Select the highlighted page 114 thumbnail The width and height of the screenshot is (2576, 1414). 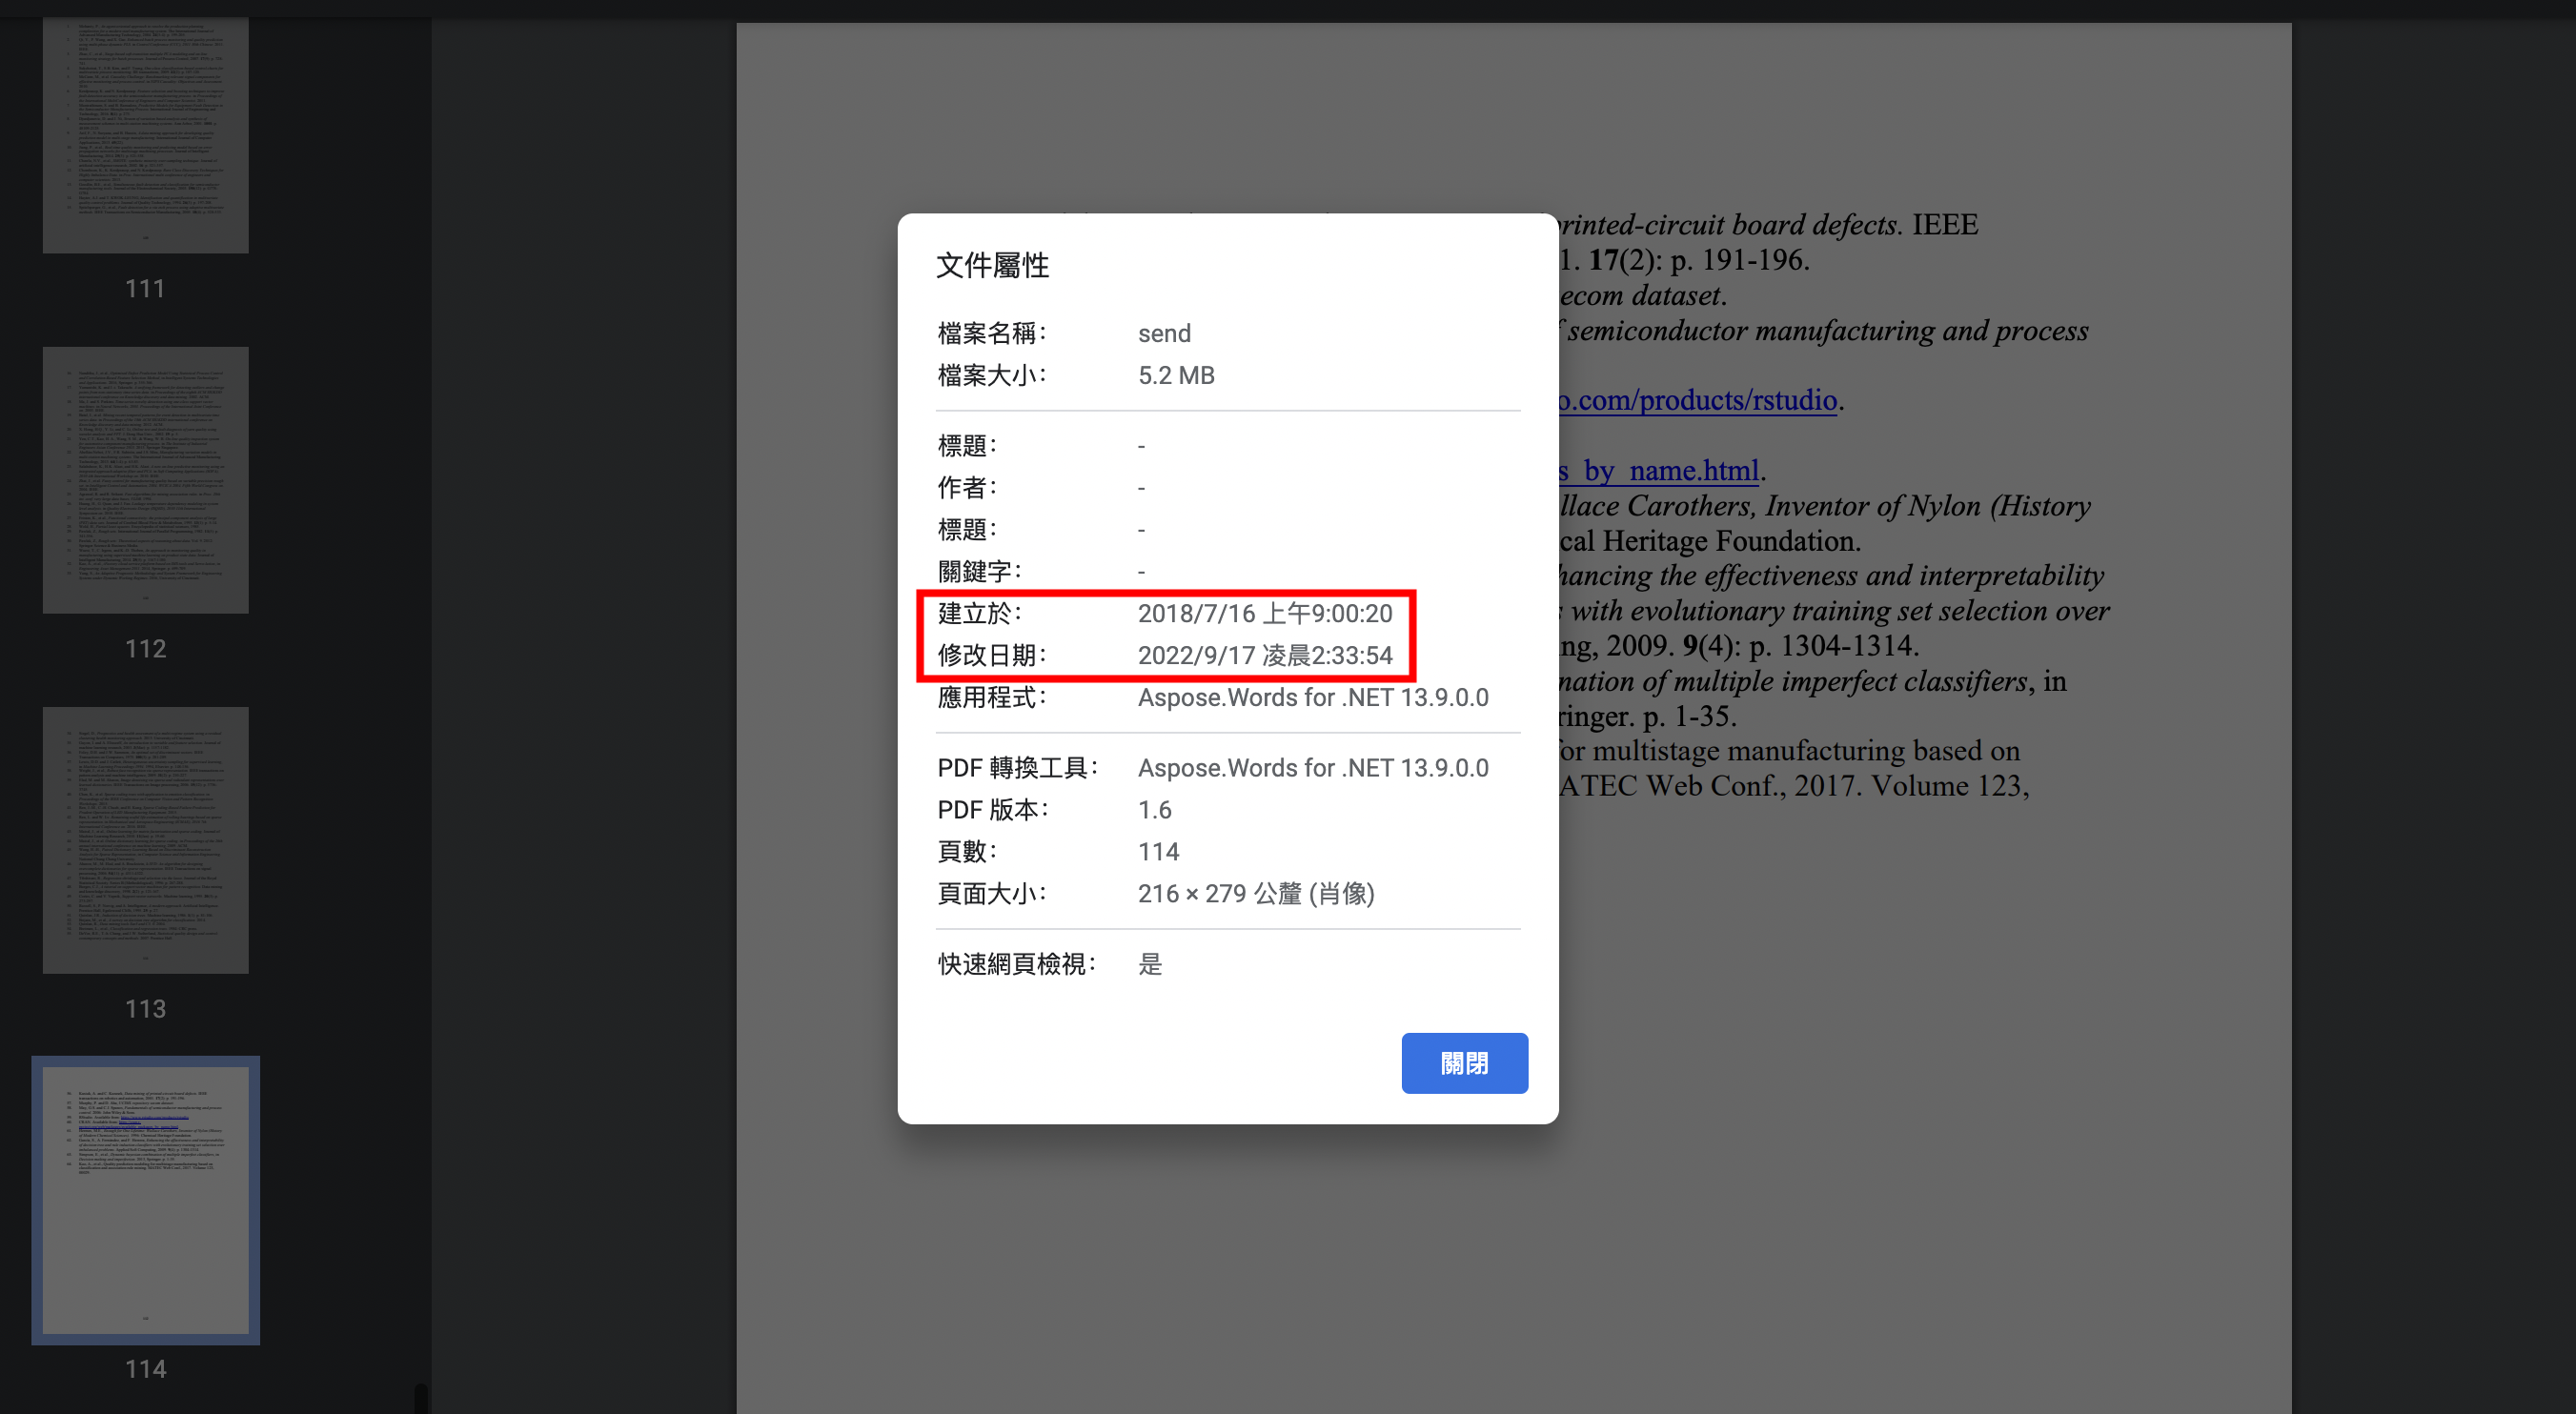[145, 1200]
